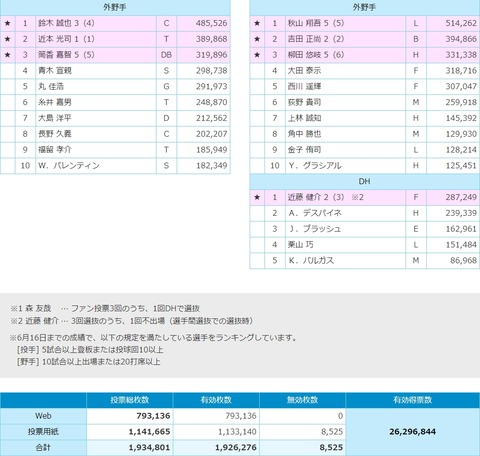480x456 pixels.
Task: Select footnote ※1 森 友哉
Action: coord(105,309)
